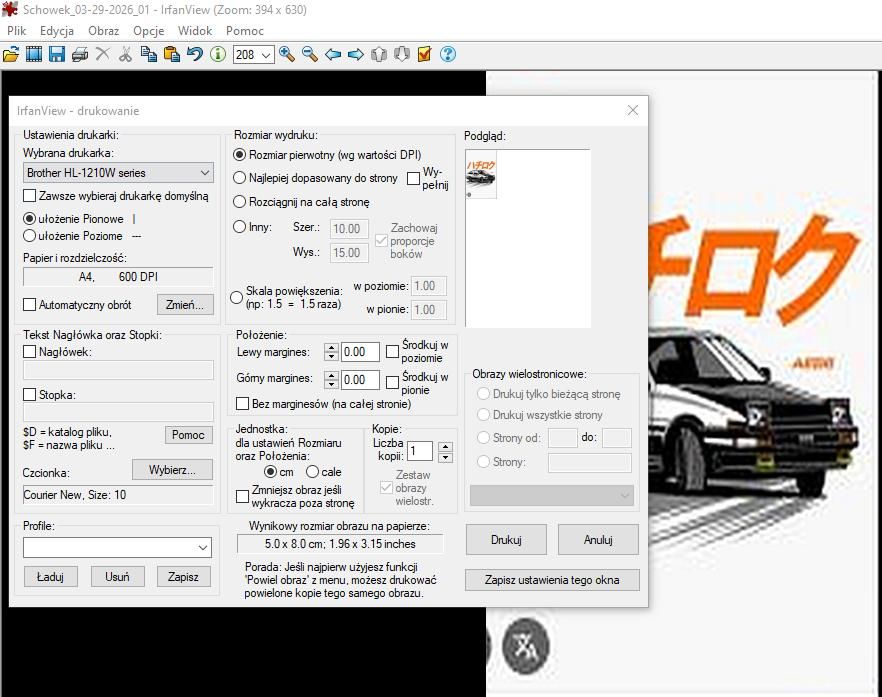Click the Help question mark icon
882x697 pixels.
448,55
